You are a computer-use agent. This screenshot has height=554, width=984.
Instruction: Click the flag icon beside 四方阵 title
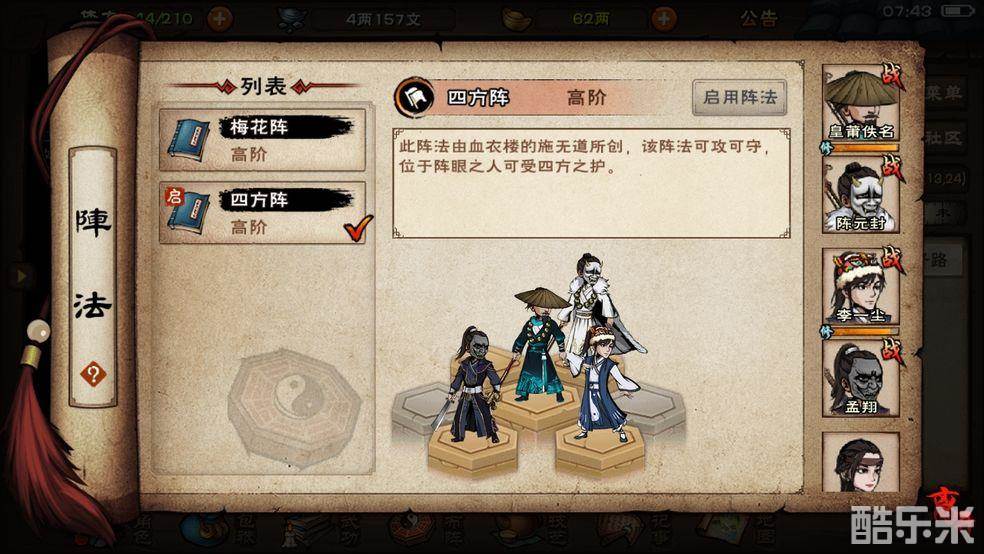point(414,97)
